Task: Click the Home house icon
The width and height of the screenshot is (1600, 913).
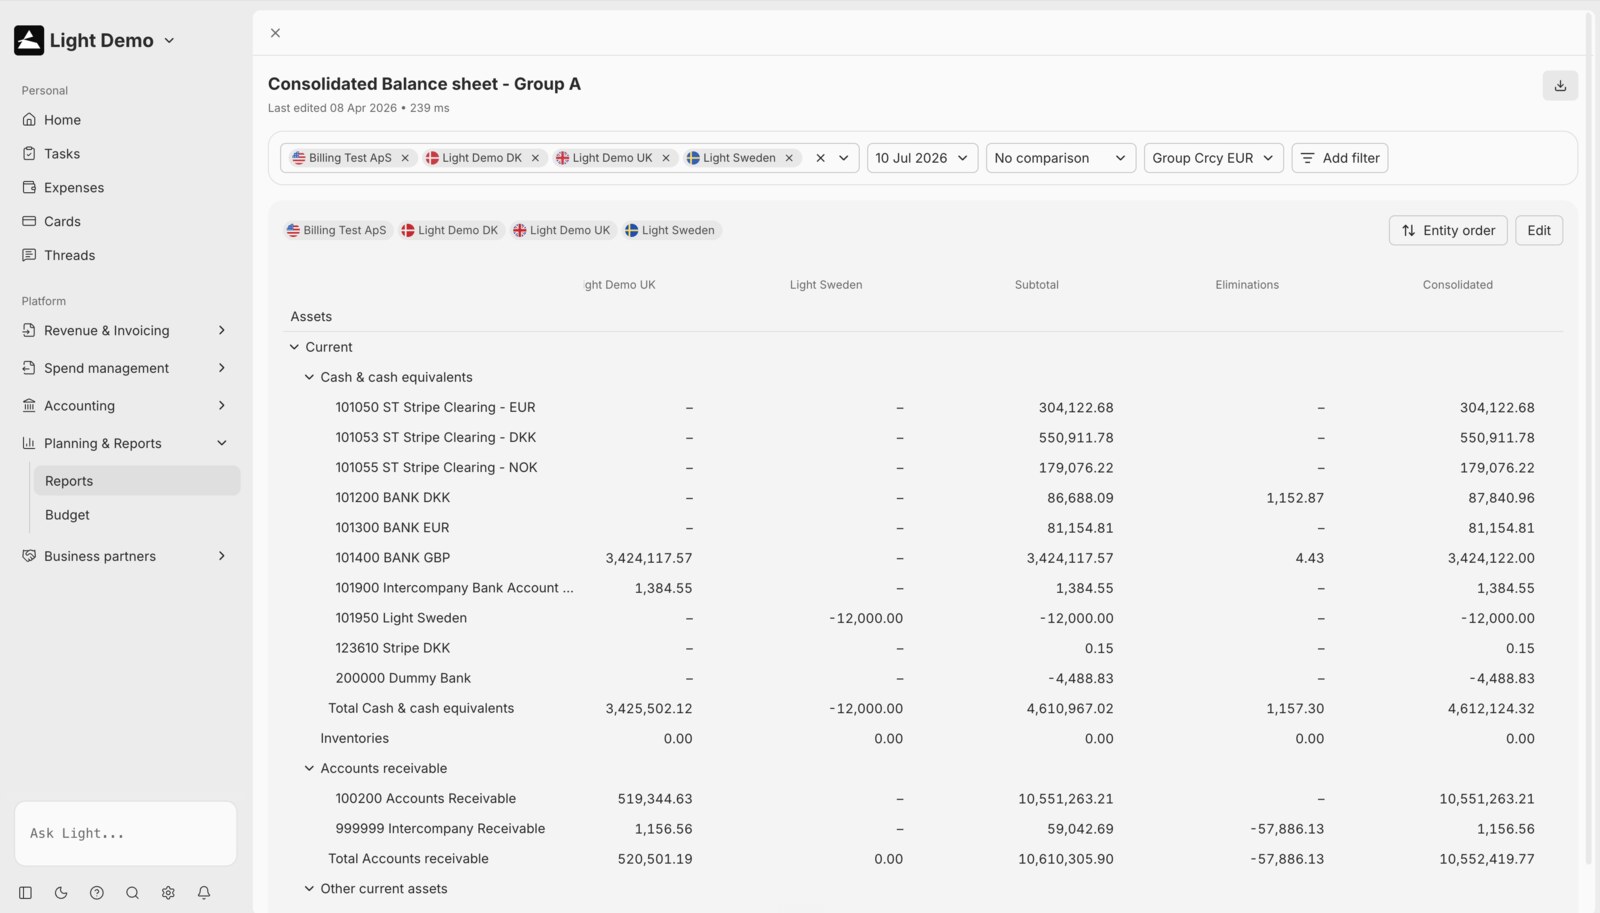Action: pos(29,120)
